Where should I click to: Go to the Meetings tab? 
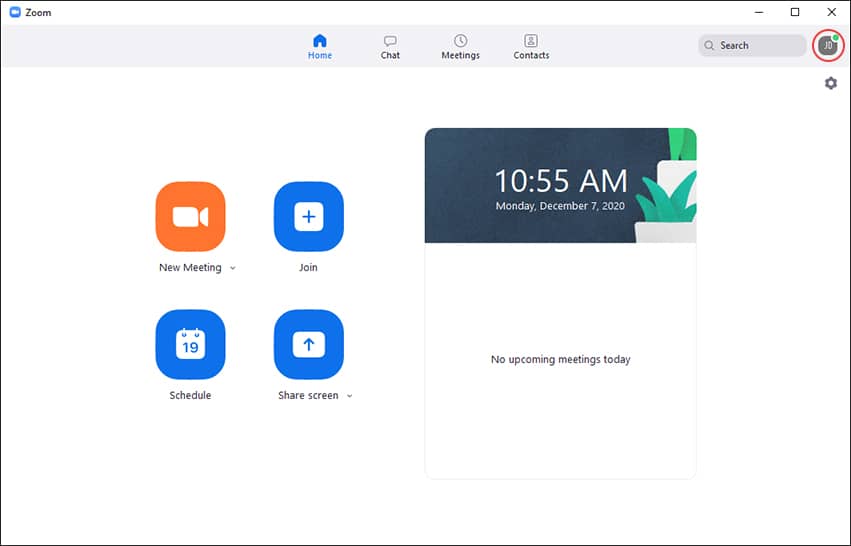click(461, 47)
